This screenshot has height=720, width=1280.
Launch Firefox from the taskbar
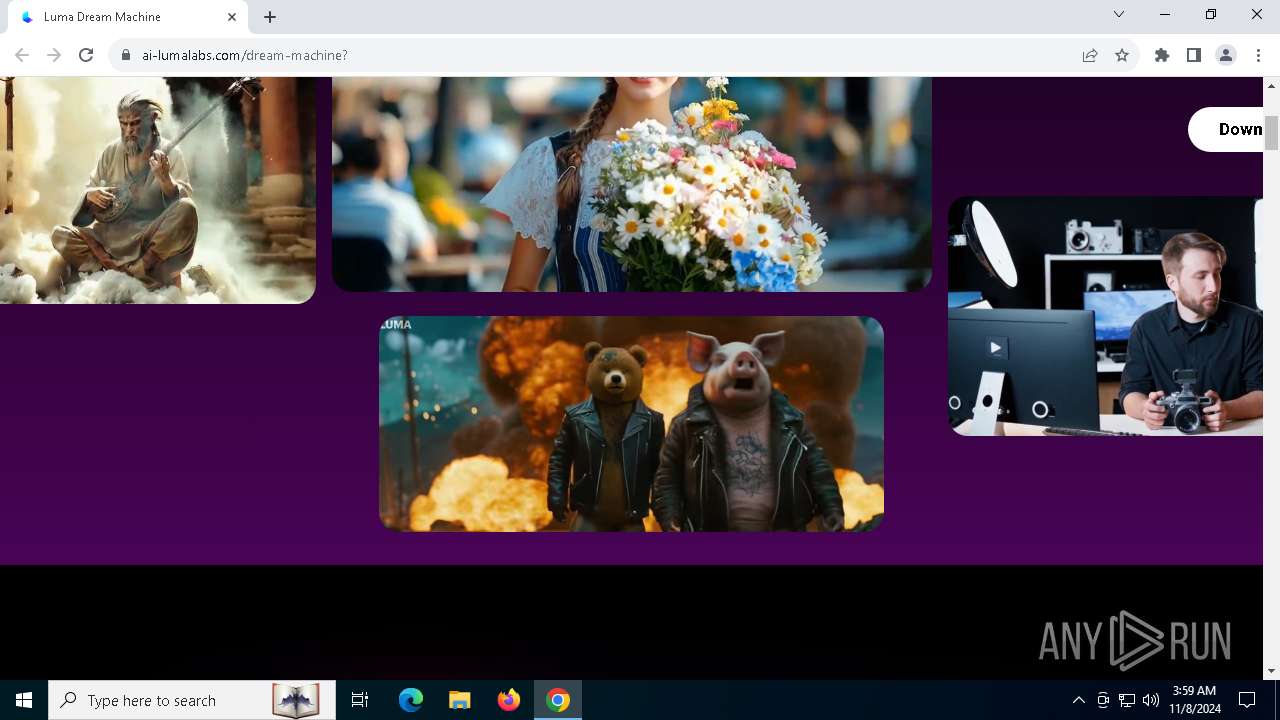(509, 700)
